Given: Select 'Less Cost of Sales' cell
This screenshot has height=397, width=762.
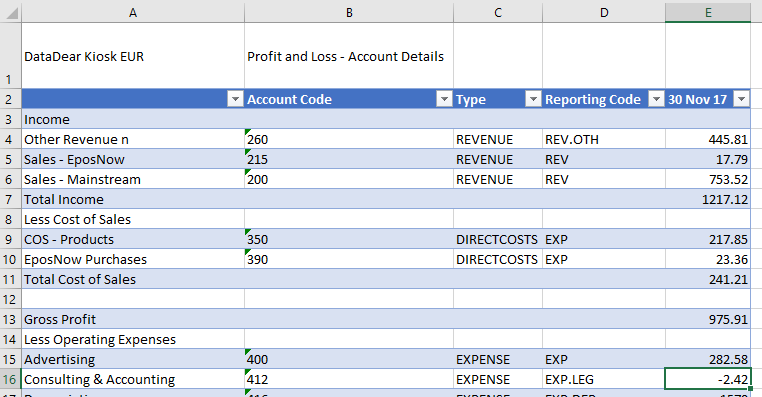Looking at the screenshot, I should pyautogui.click(x=133, y=219).
